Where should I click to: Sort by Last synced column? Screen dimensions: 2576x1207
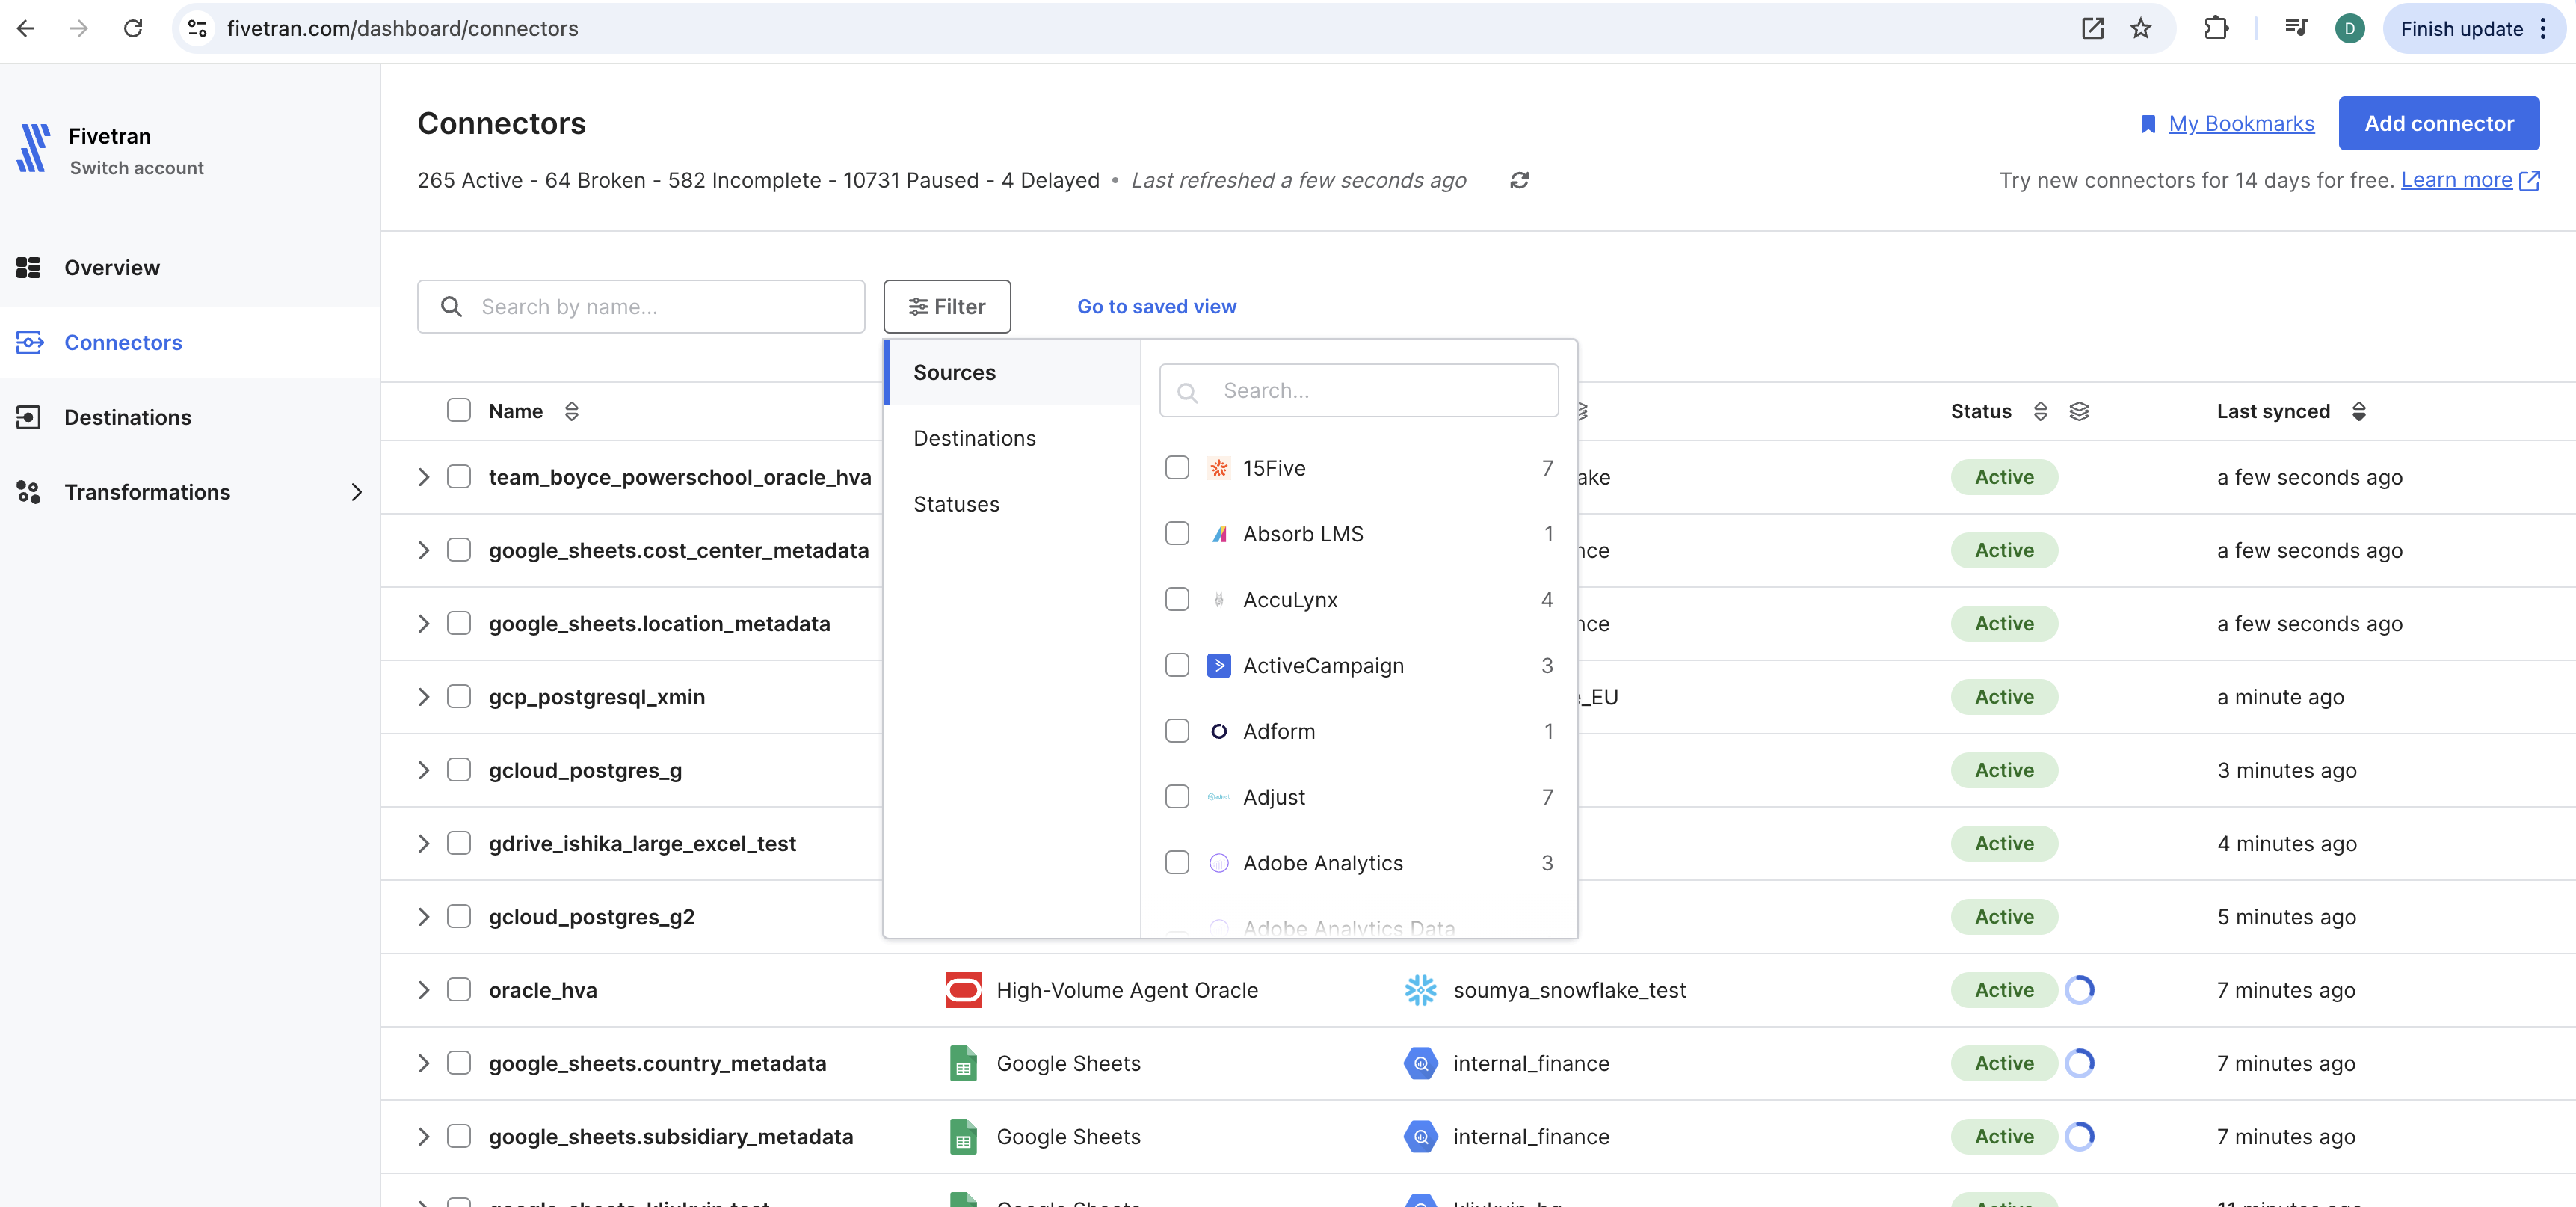click(x=2358, y=411)
